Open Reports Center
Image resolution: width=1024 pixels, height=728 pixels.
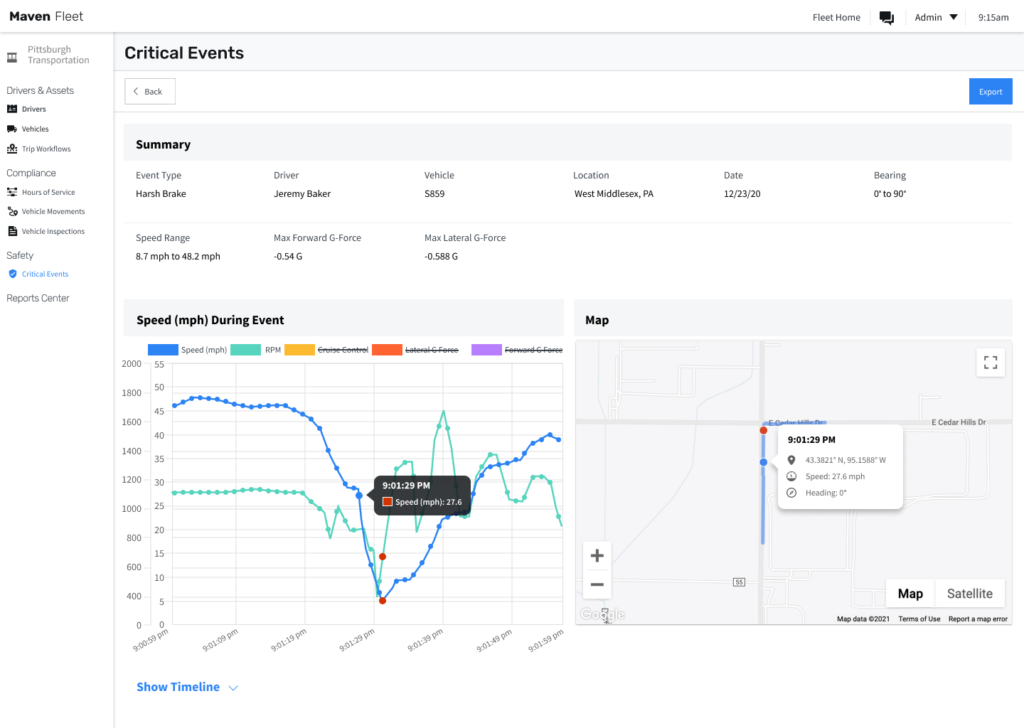tap(38, 298)
